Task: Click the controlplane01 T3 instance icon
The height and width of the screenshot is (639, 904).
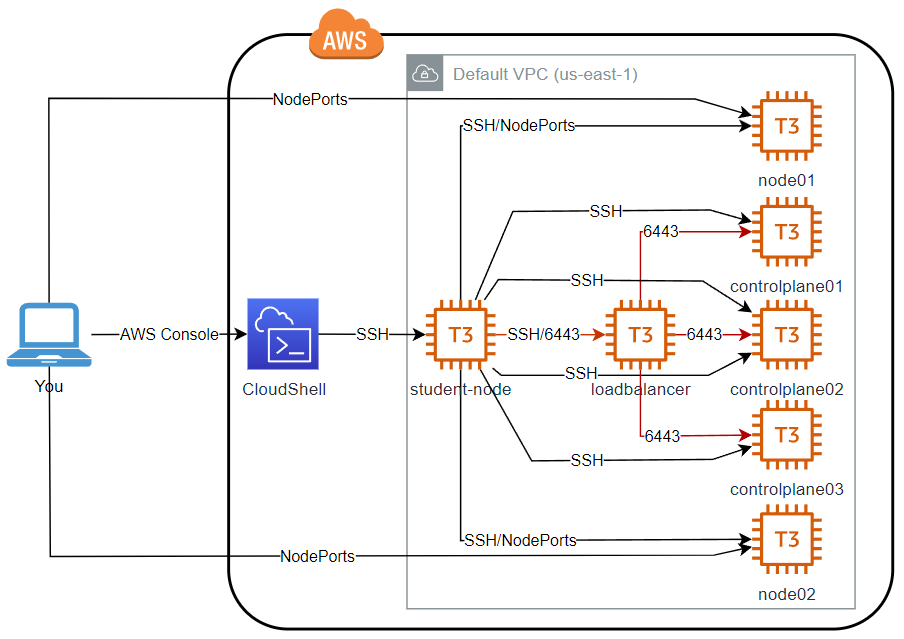Action: click(x=786, y=233)
